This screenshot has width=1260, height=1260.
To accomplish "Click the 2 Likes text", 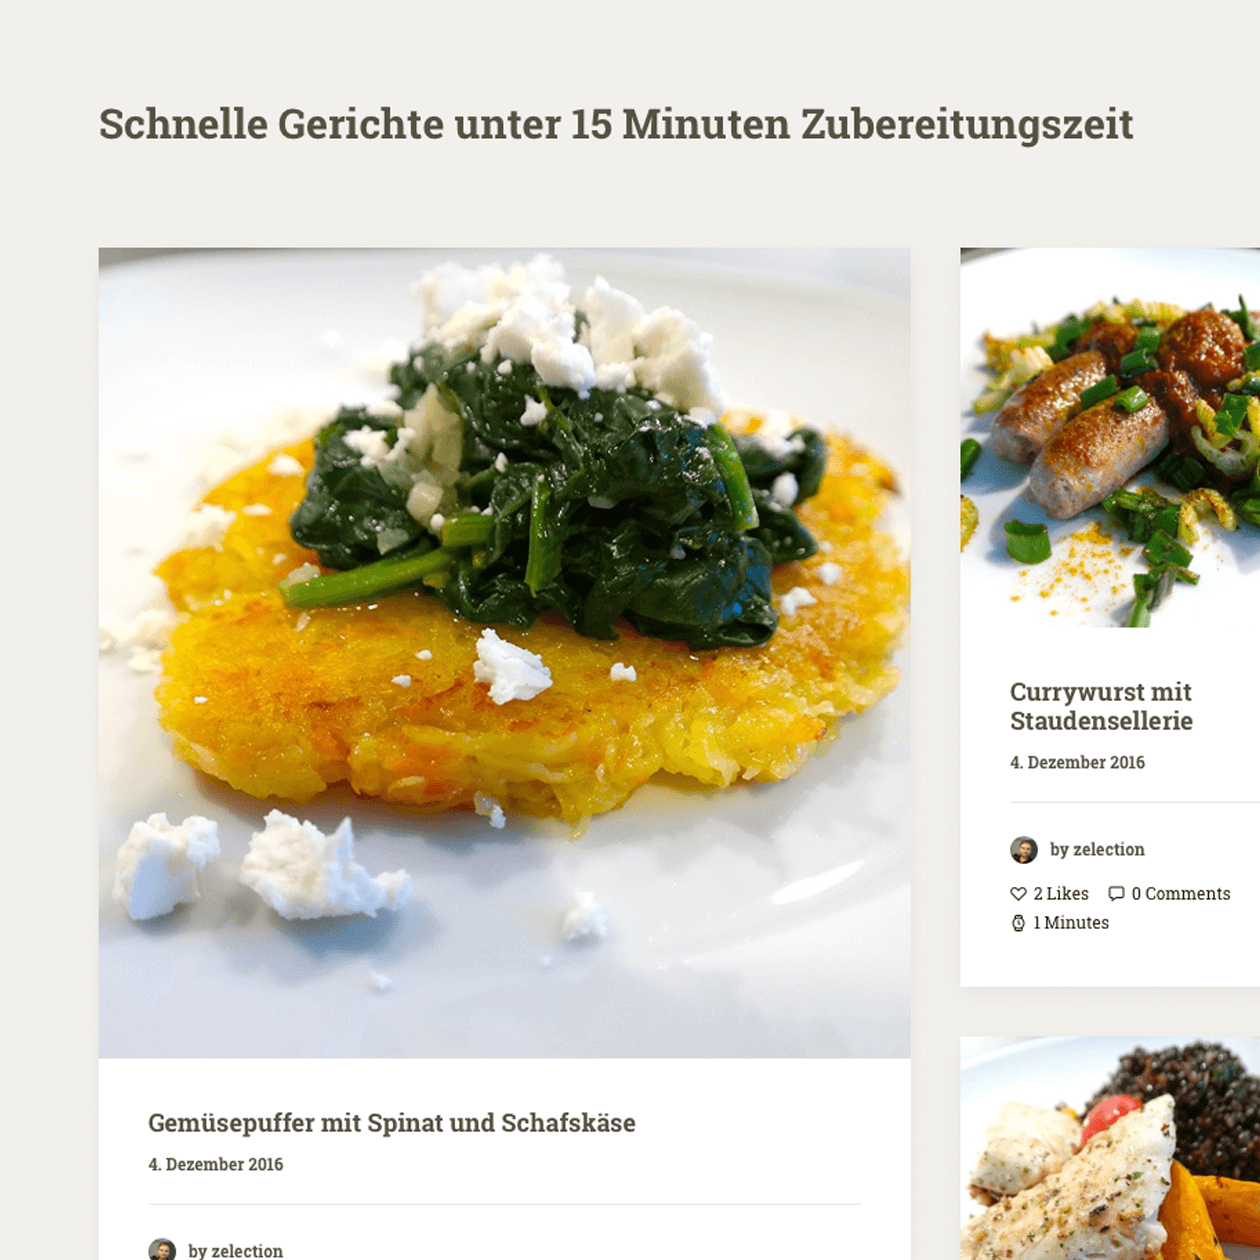I will (1061, 894).
